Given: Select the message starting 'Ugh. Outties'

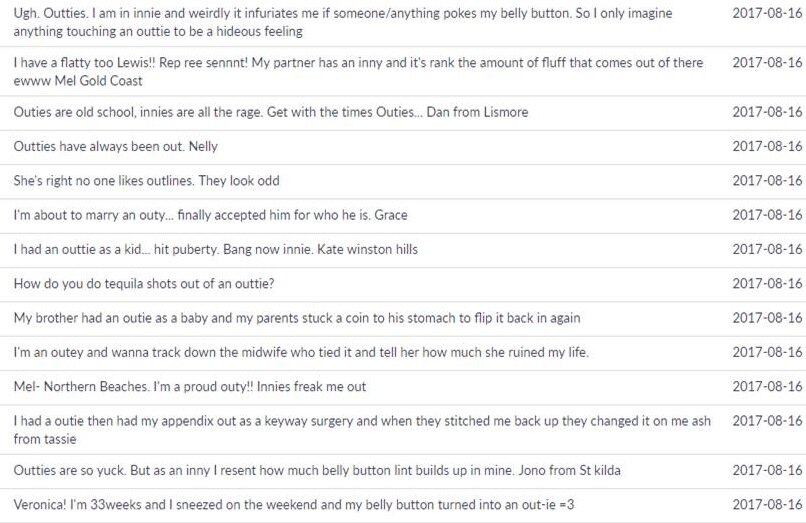Looking at the screenshot, I should click(x=403, y=22).
